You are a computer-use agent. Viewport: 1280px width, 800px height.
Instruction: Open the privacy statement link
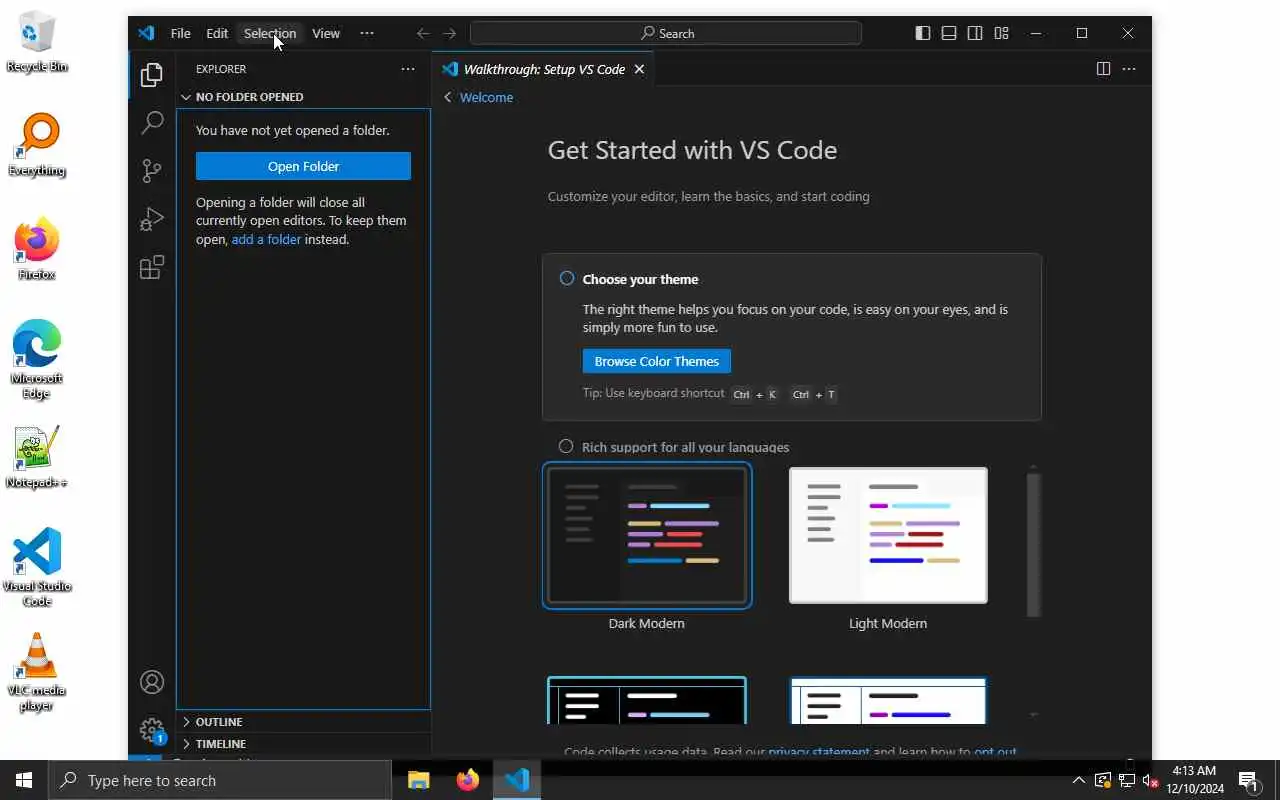point(819,752)
